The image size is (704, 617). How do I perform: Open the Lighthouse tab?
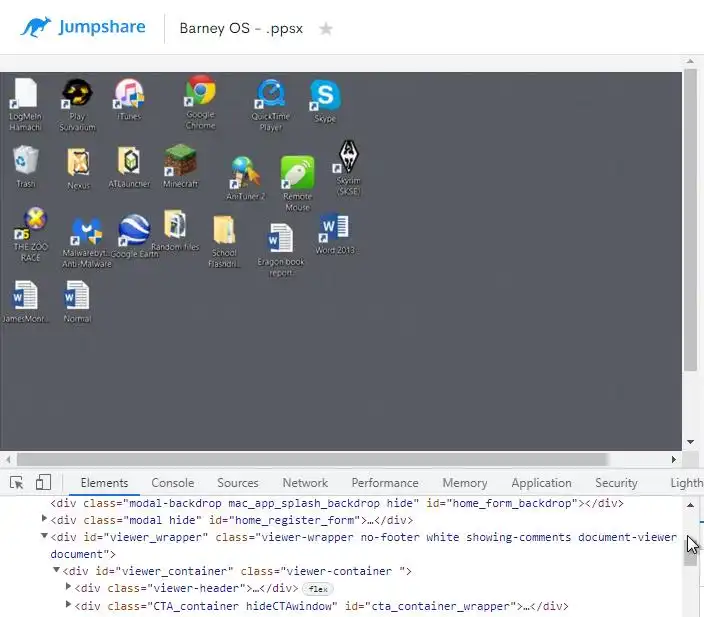[x=686, y=483]
